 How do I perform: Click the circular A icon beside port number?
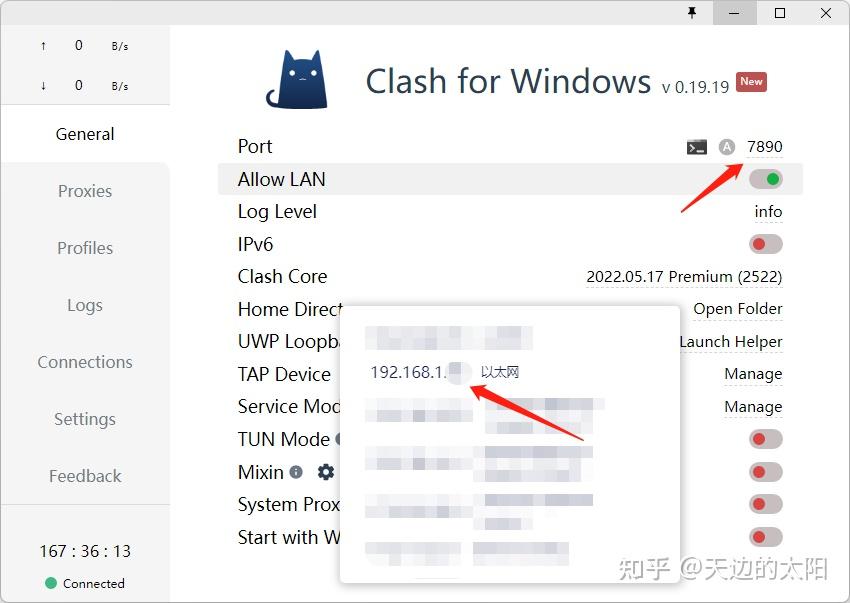click(726, 146)
